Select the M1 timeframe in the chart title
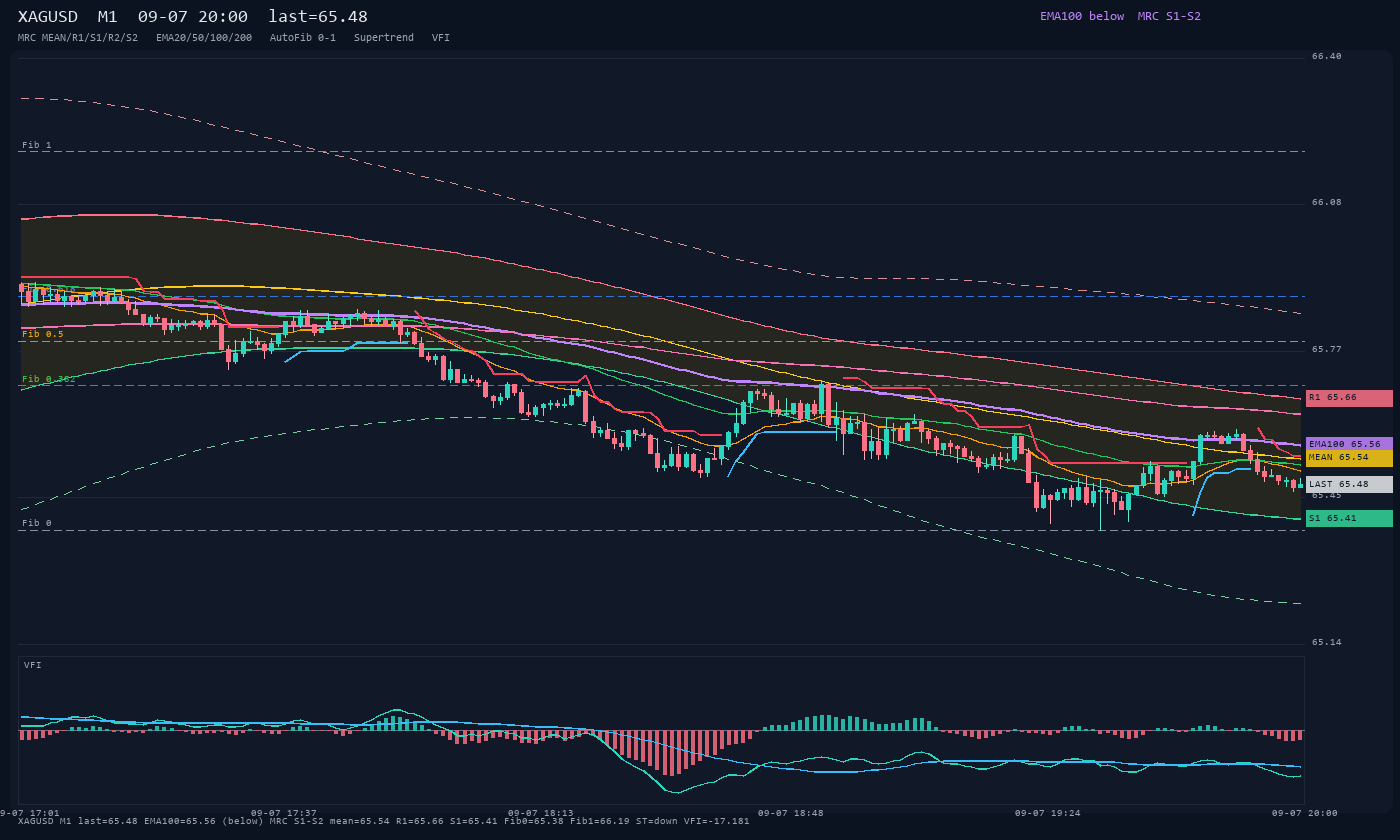Screen dimensions: 1400x840 point(108,17)
